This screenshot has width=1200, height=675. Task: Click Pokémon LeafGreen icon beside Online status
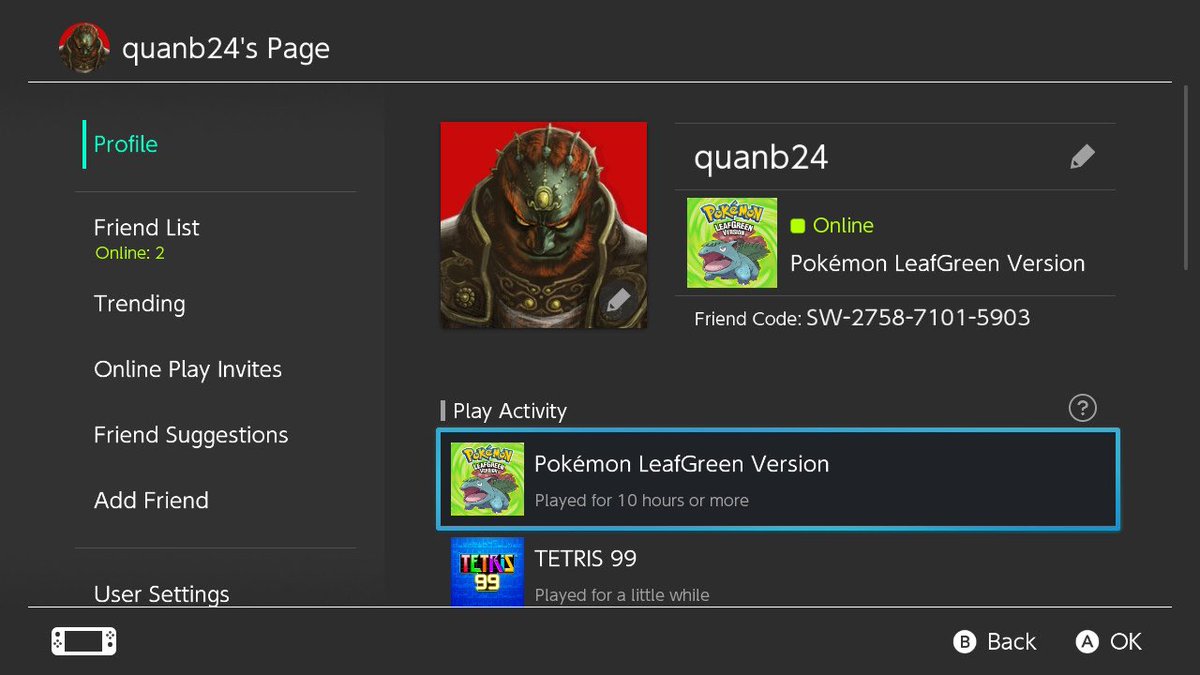coord(732,243)
